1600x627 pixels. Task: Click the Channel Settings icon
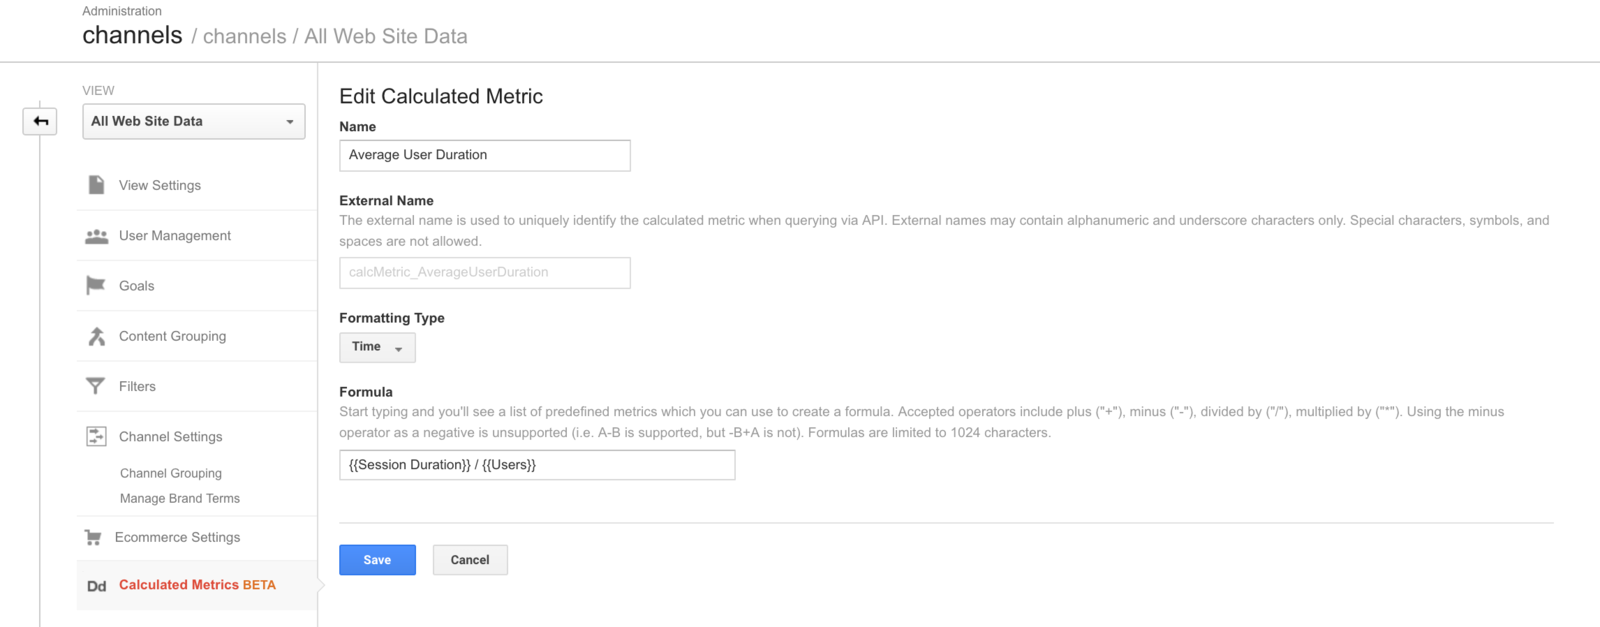[x=96, y=436]
